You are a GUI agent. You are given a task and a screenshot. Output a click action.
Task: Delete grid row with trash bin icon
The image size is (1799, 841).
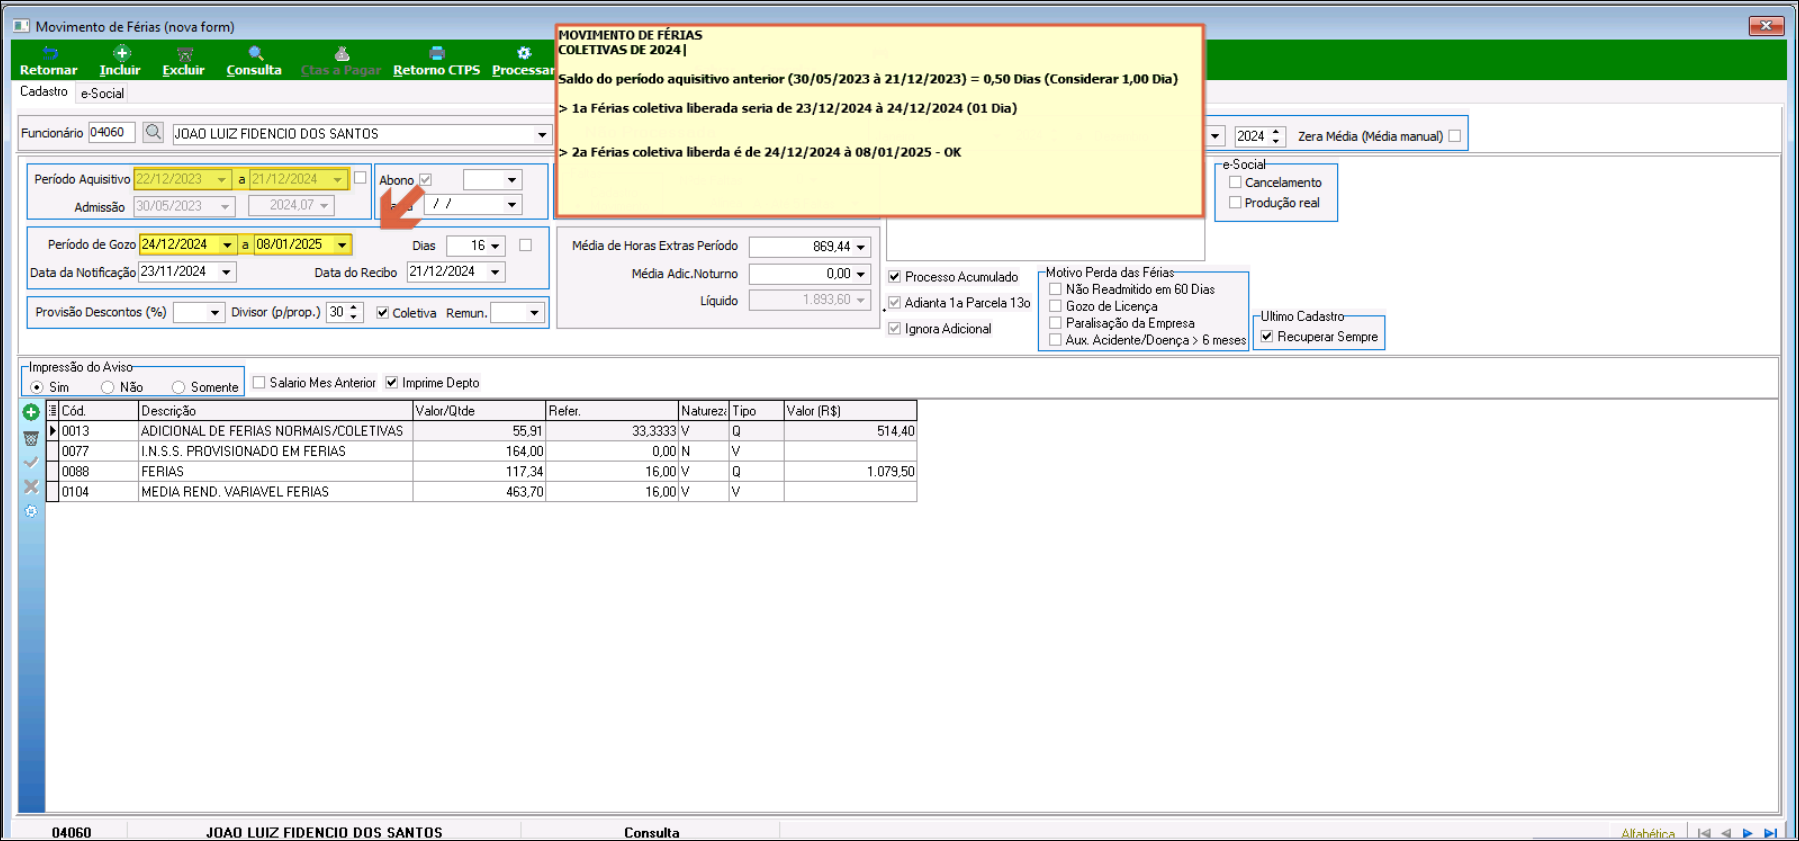[x=31, y=438]
